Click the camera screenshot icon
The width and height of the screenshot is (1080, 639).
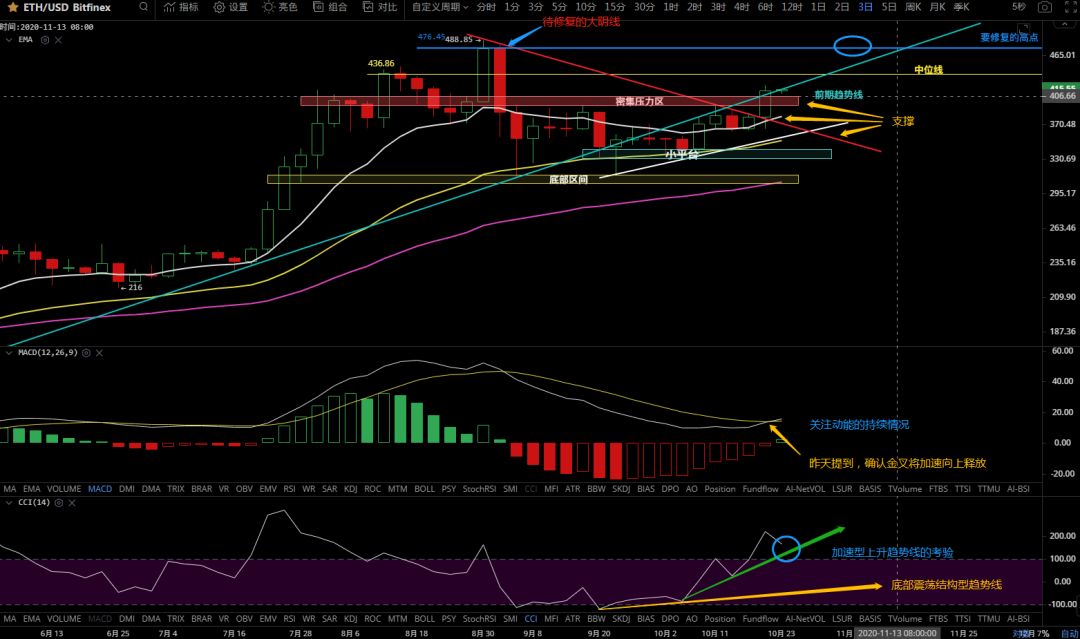click(1044, 7)
